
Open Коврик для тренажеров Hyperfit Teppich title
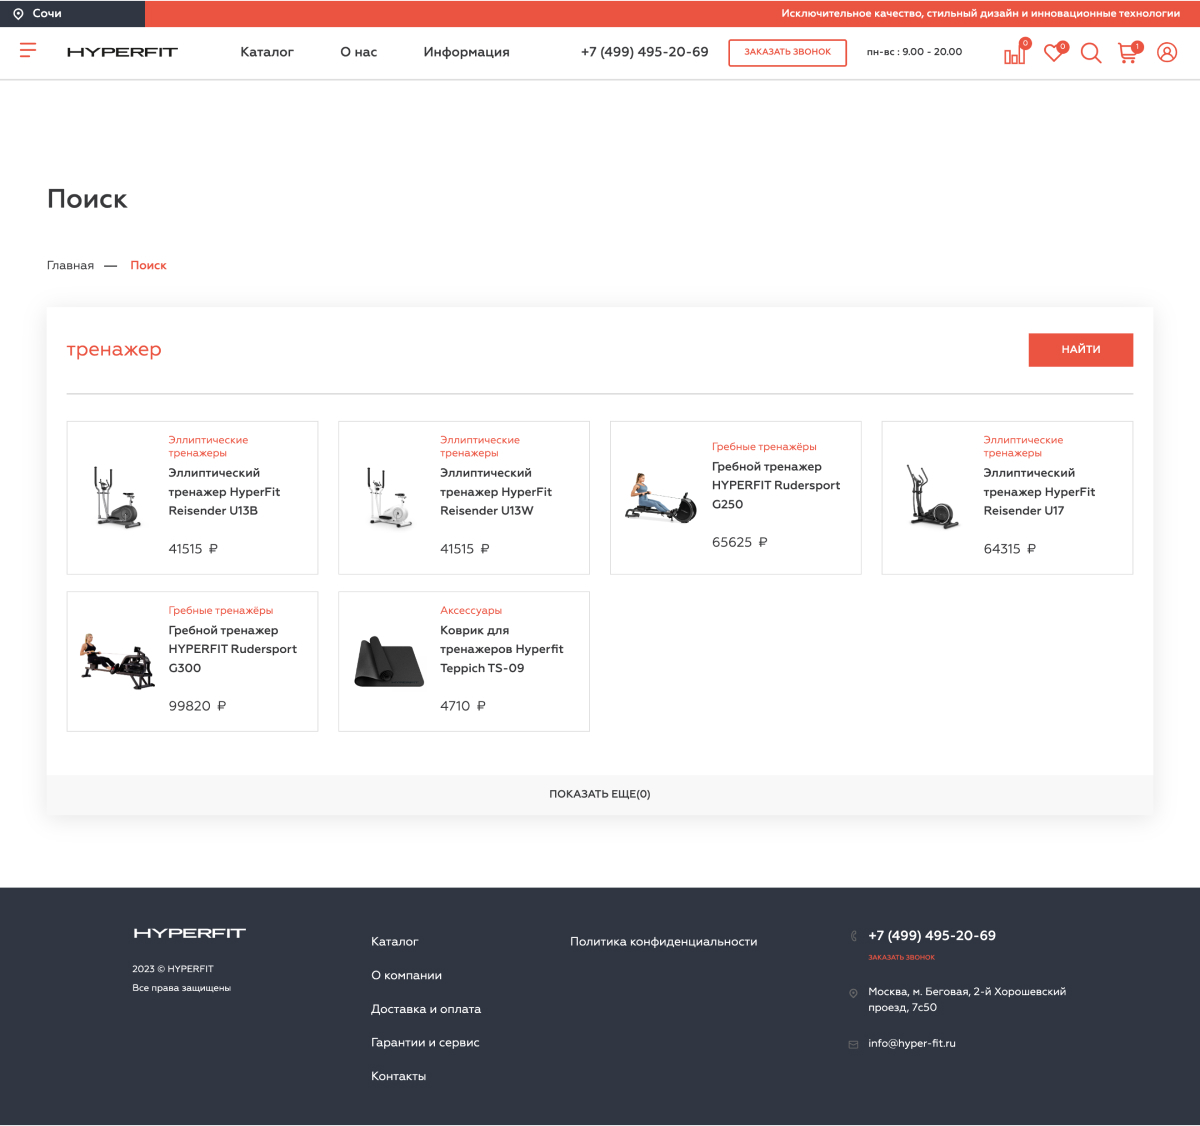502,649
